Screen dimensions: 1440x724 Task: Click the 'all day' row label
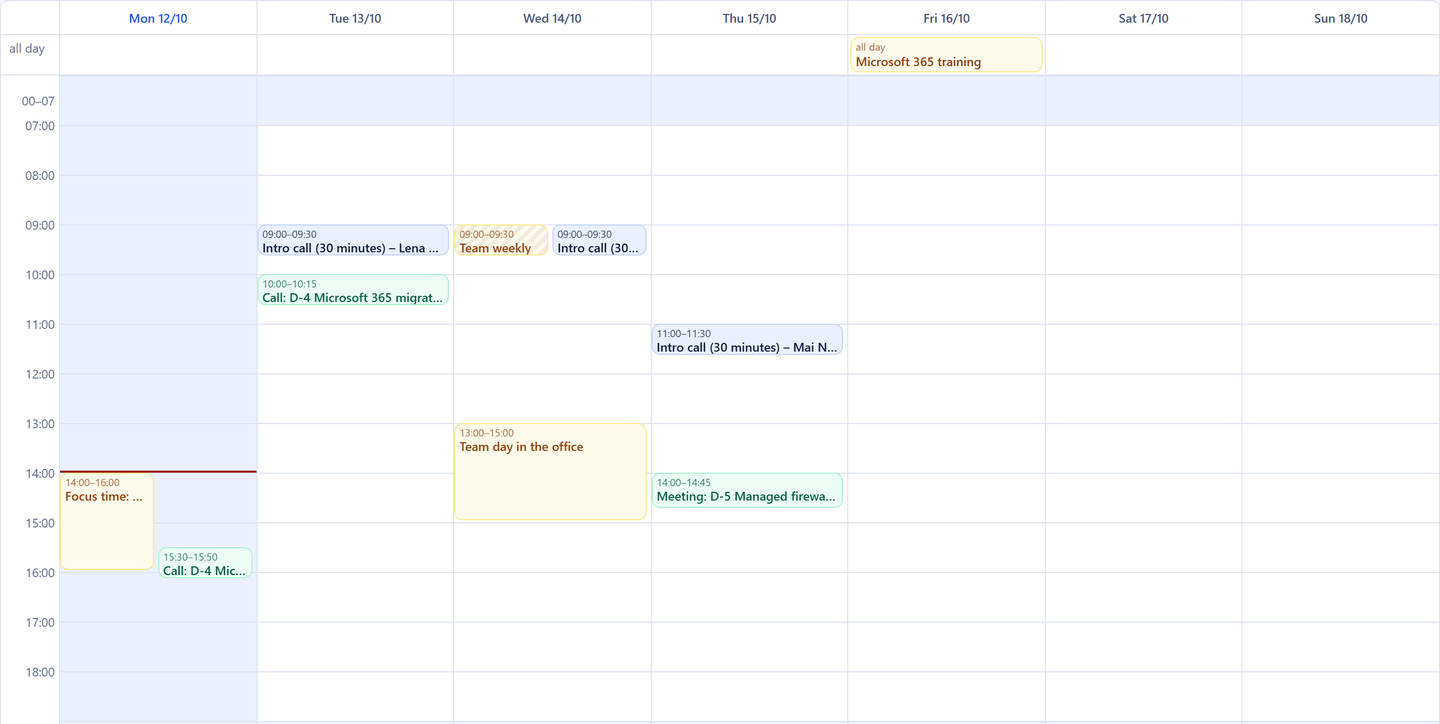(x=27, y=48)
